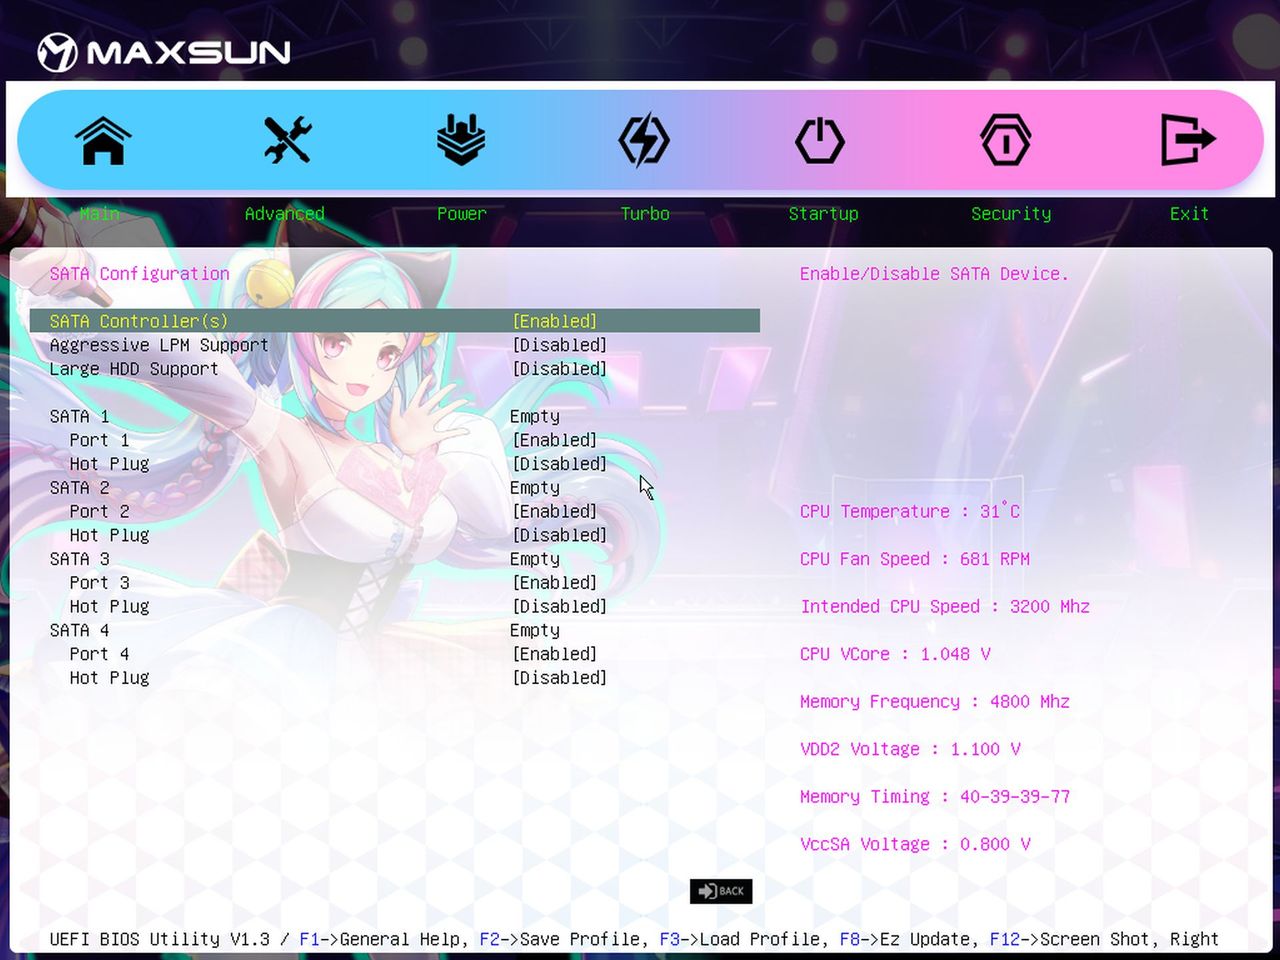This screenshot has width=1280, height=960.
Task: Click the MAXSUN logo
Action: [x=164, y=52]
